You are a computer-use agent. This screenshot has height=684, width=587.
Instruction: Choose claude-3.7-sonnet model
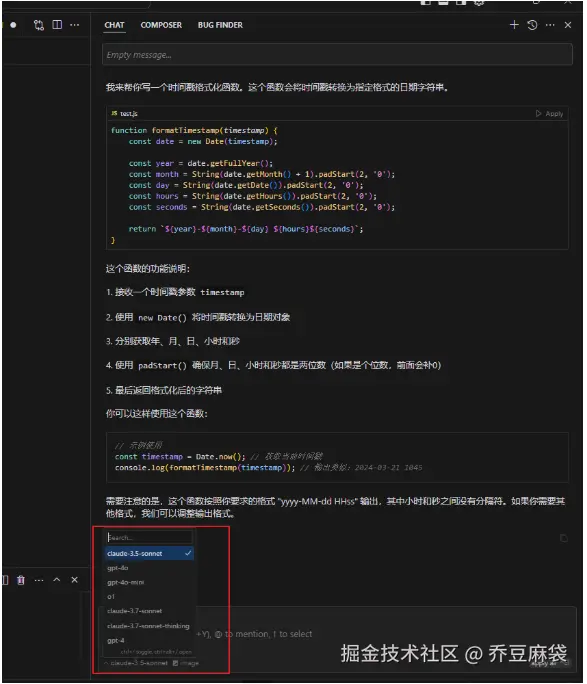point(134,611)
